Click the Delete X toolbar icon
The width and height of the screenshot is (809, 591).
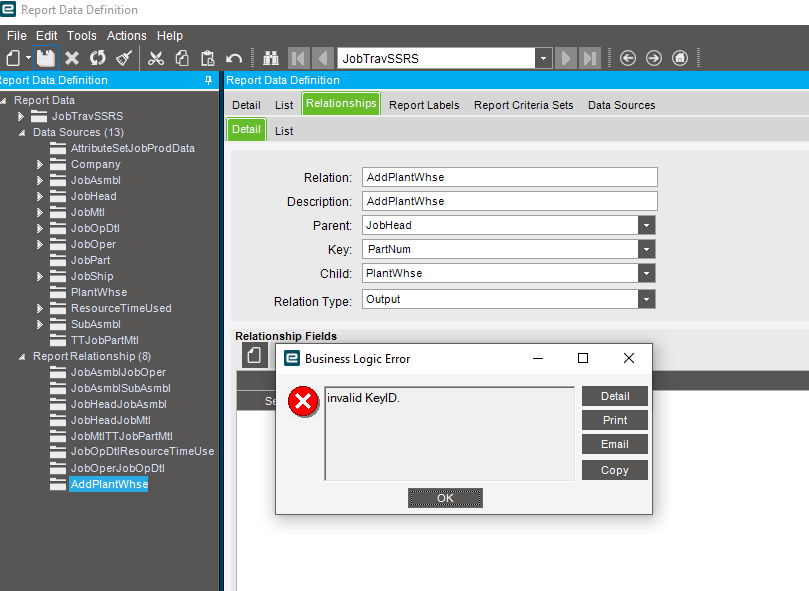tap(72, 58)
